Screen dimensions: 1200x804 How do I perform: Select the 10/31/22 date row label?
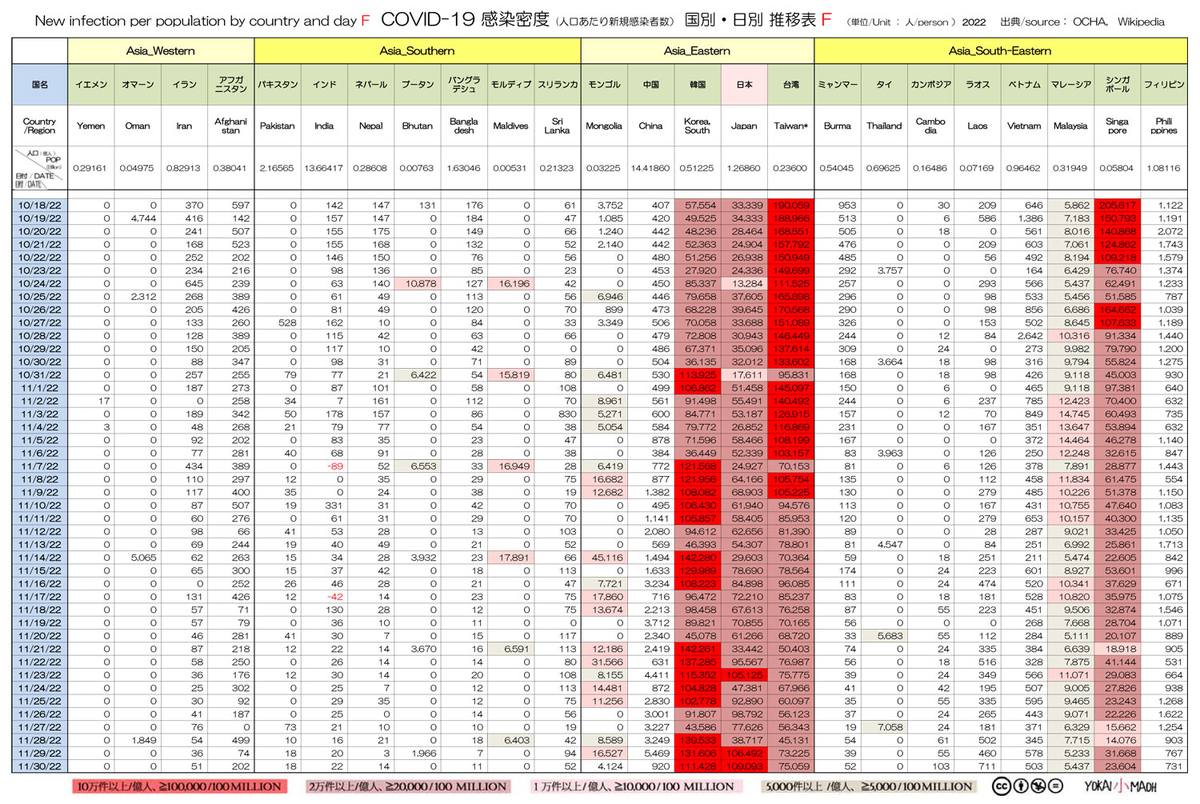pyautogui.click(x=40, y=376)
